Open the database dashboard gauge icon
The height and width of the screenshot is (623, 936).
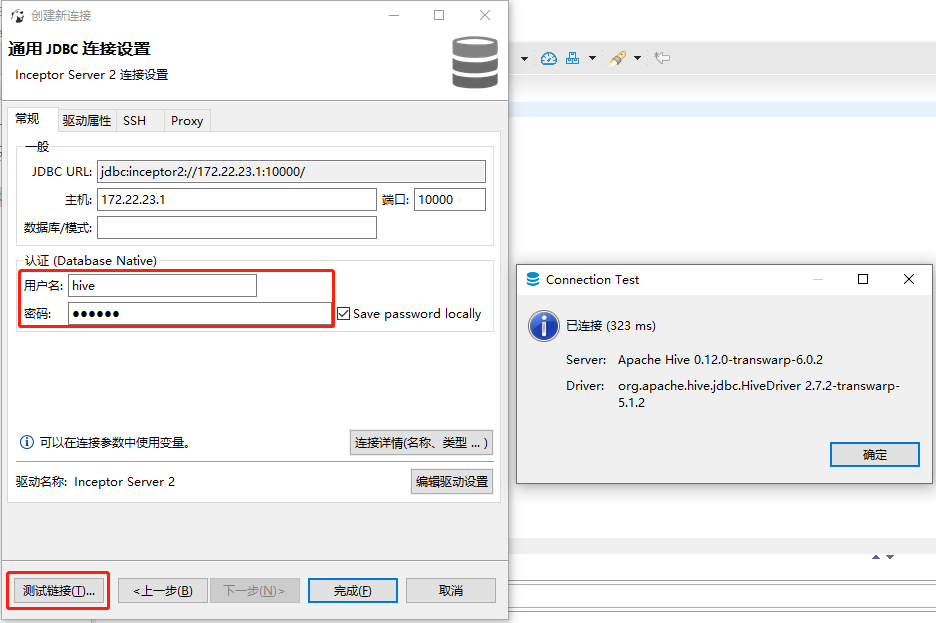click(x=549, y=58)
